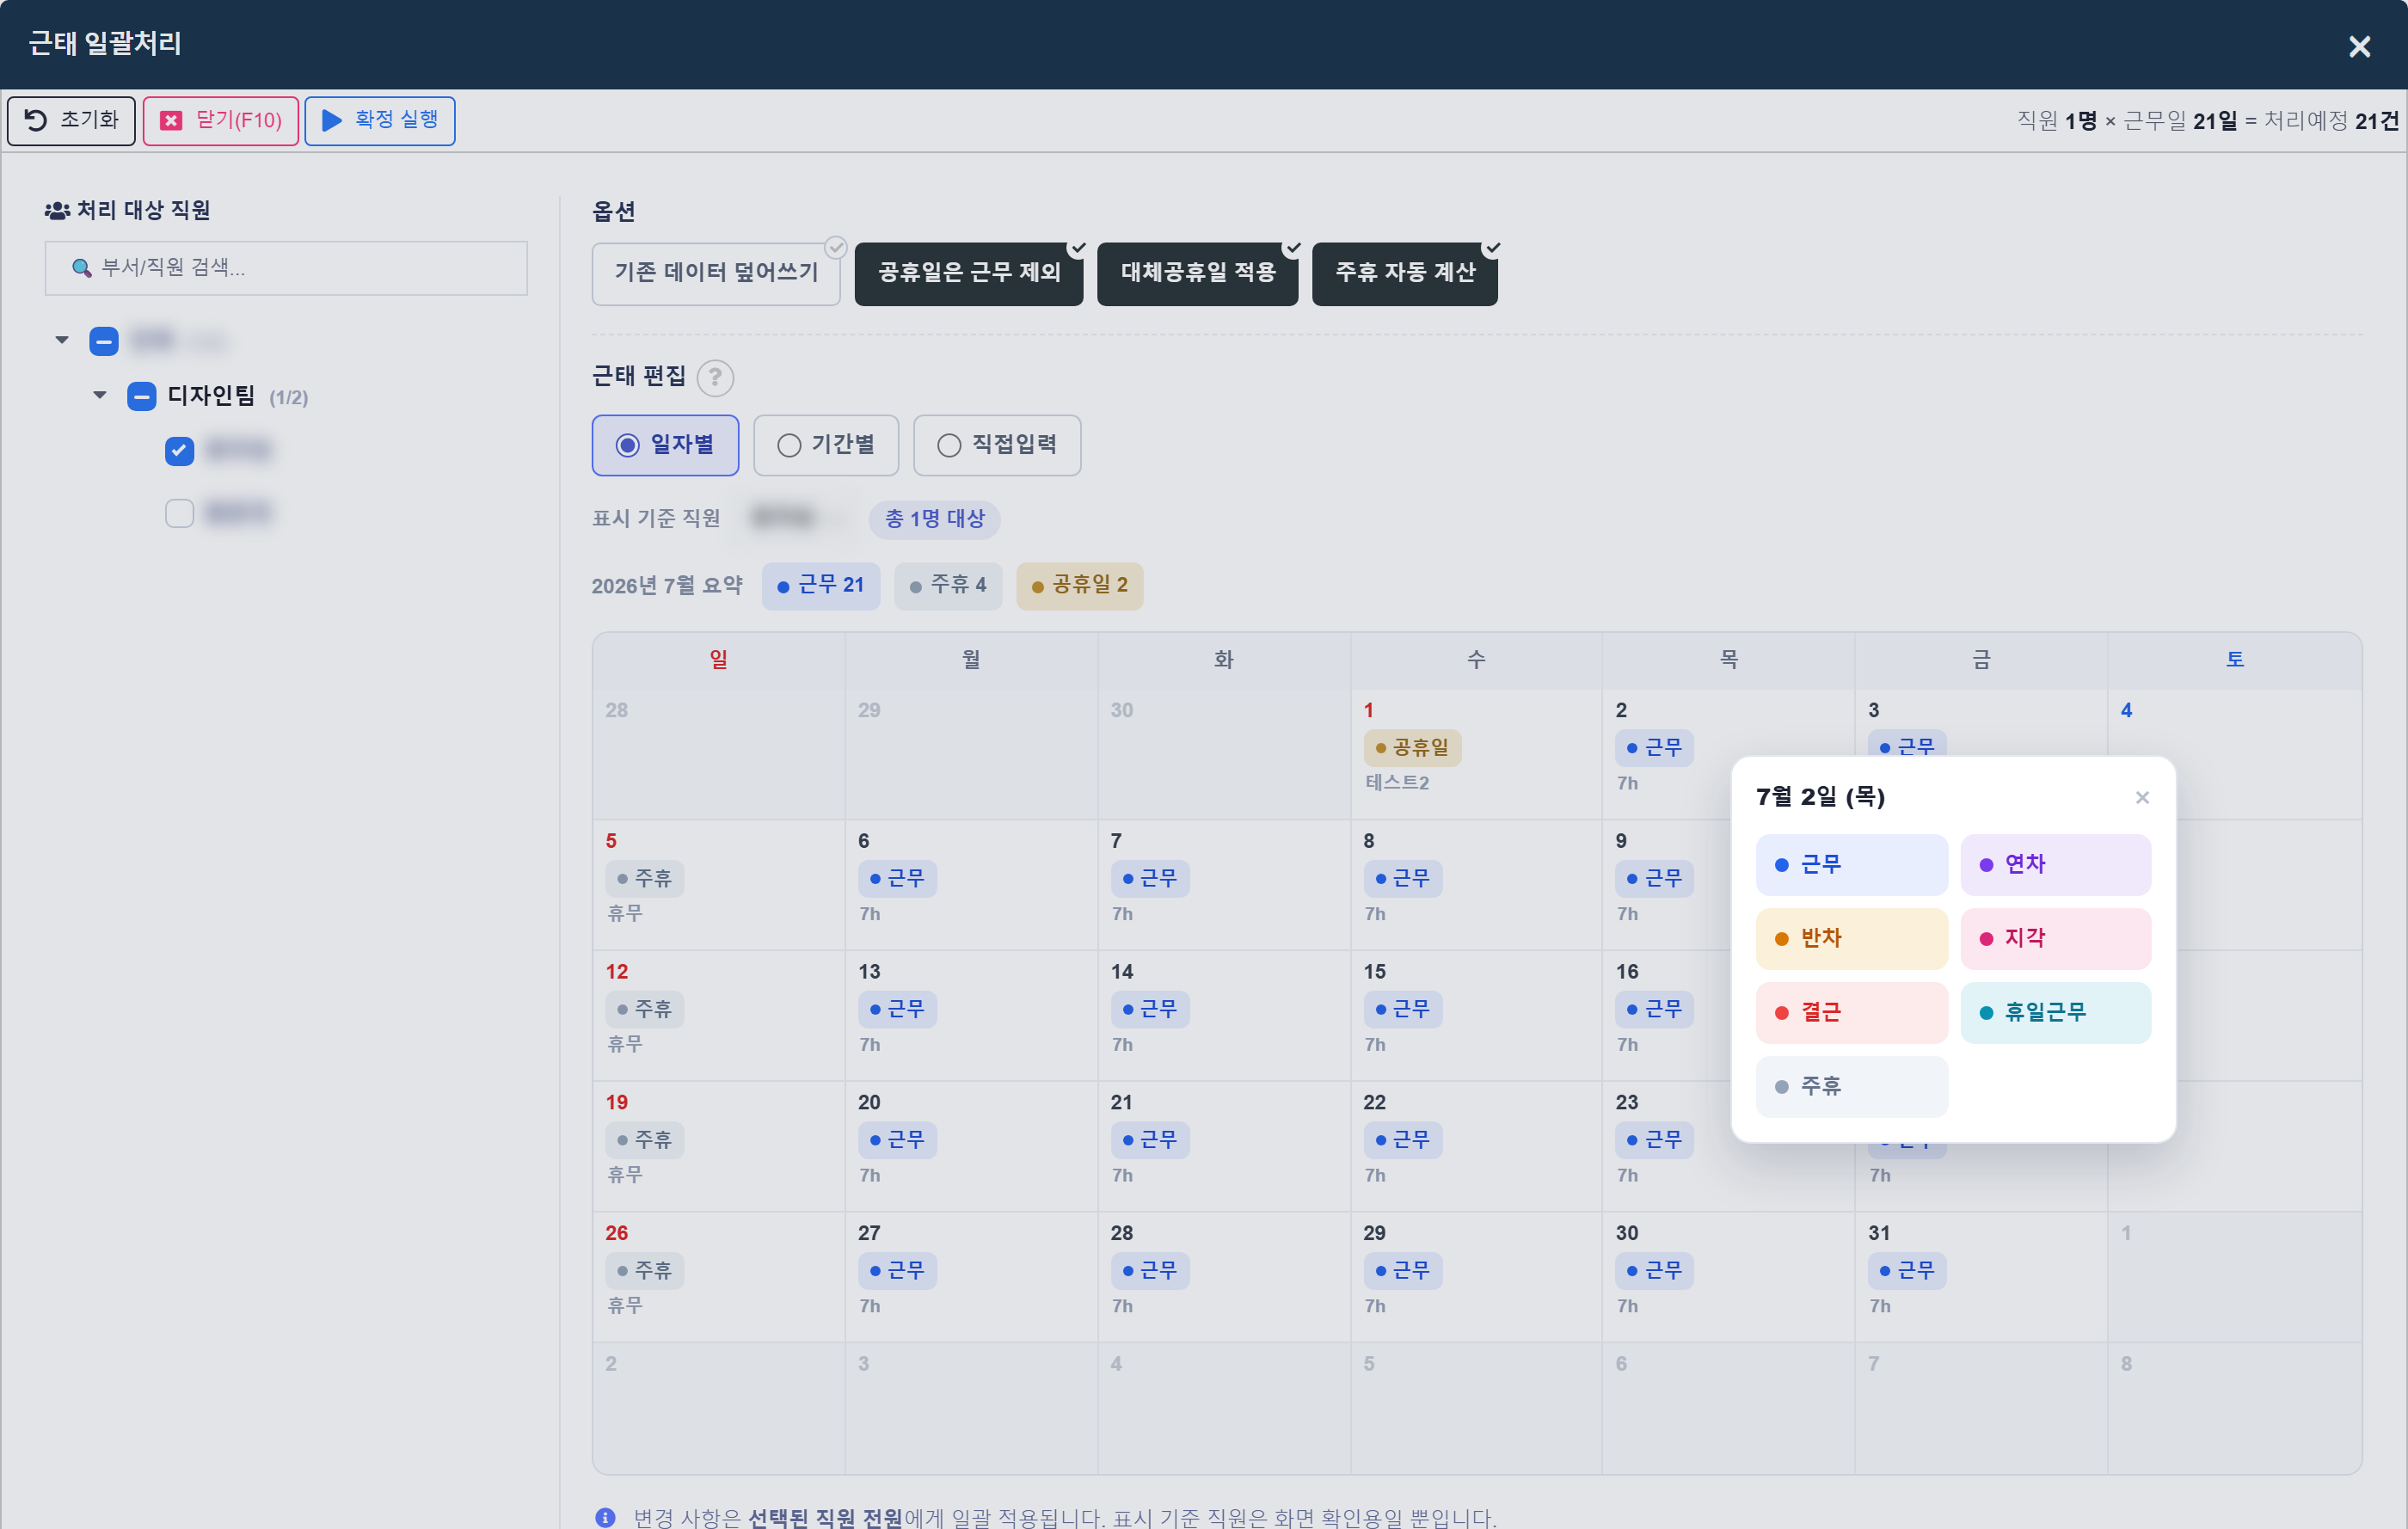Run 확정 실행 button
The height and width of the screenshot is (1529, 2408).
tap(379, 120)
